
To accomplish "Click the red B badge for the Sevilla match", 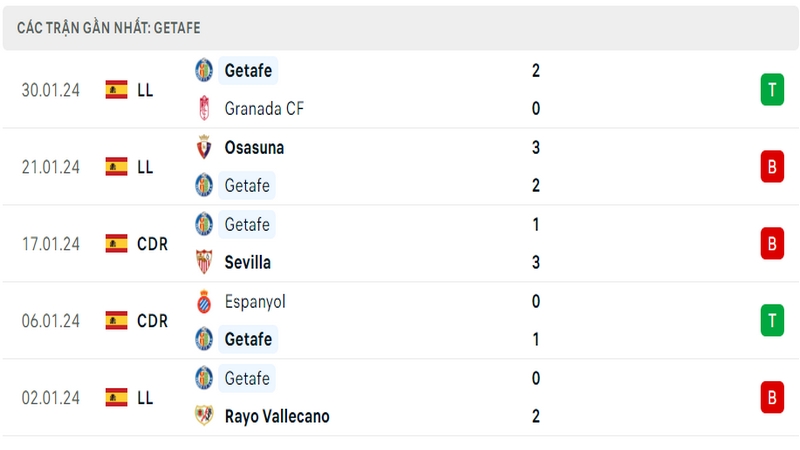I will [772, 243].
